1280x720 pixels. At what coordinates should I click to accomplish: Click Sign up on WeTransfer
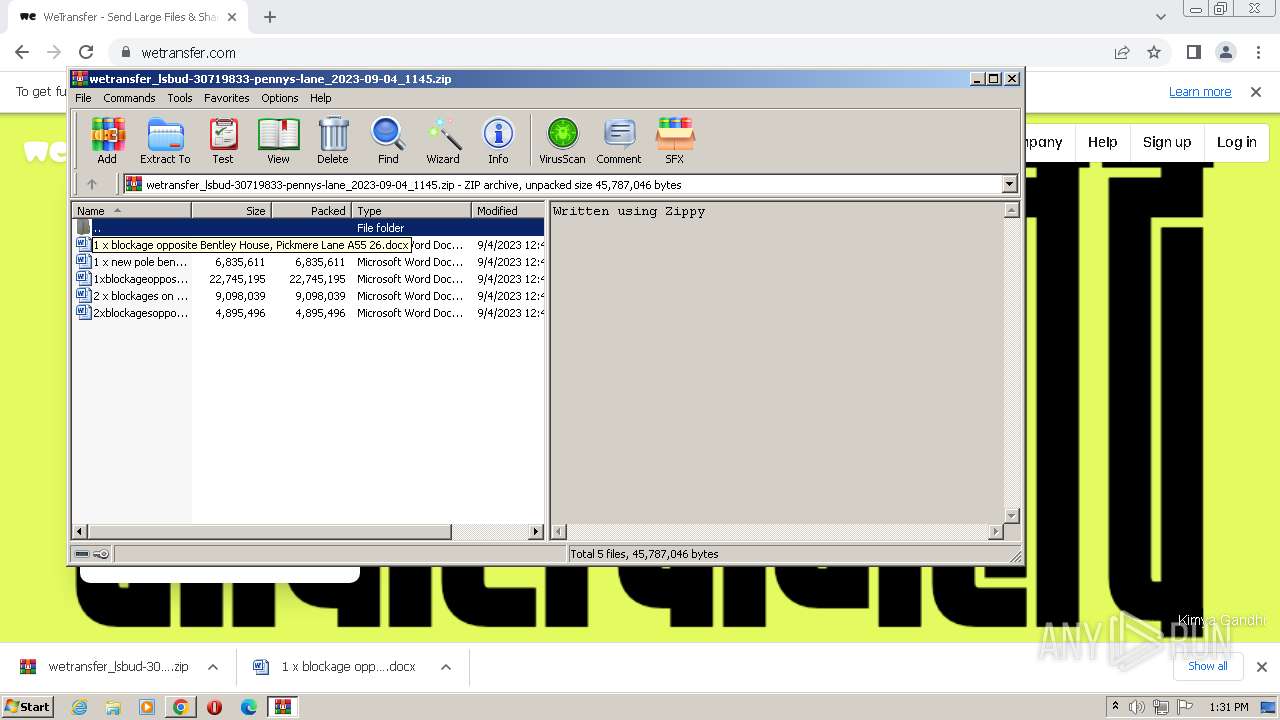1167,142
